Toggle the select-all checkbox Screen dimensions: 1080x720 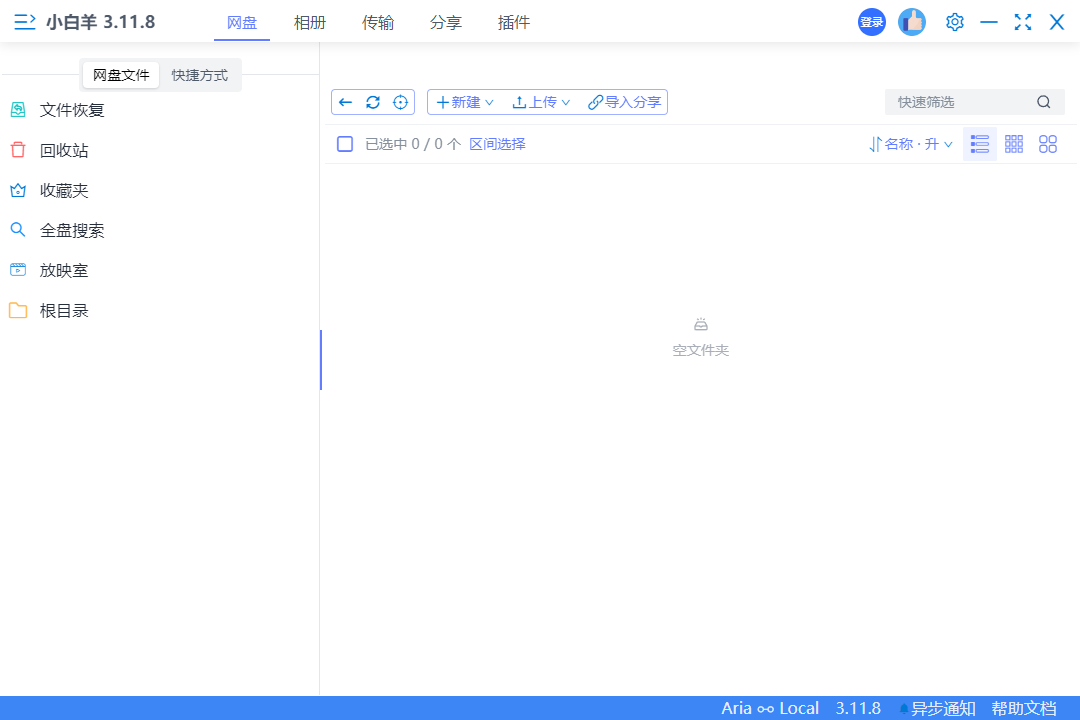pyautogui.click(x=345, y=144)
